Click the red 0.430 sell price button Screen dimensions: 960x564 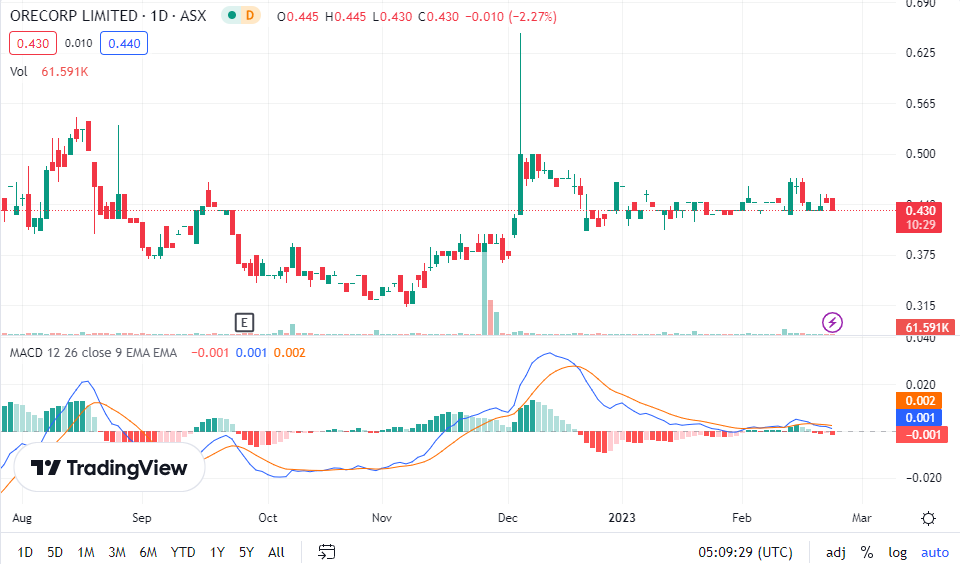point(32,43)
